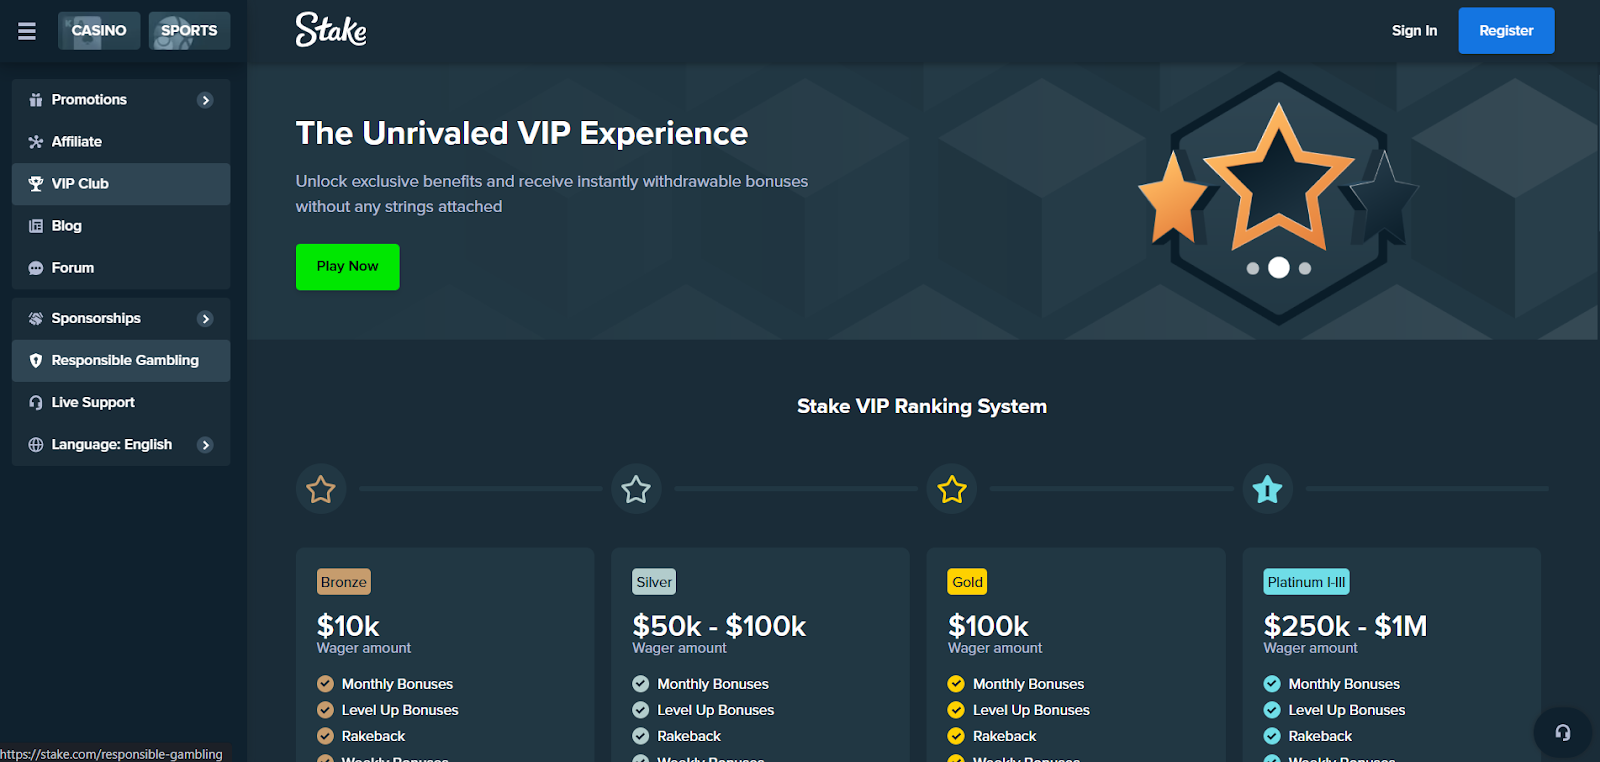Click The Unrivaled VIP Experience heading
The image size is (1600, 762).
pyautogui.click(x=522, y=133)
